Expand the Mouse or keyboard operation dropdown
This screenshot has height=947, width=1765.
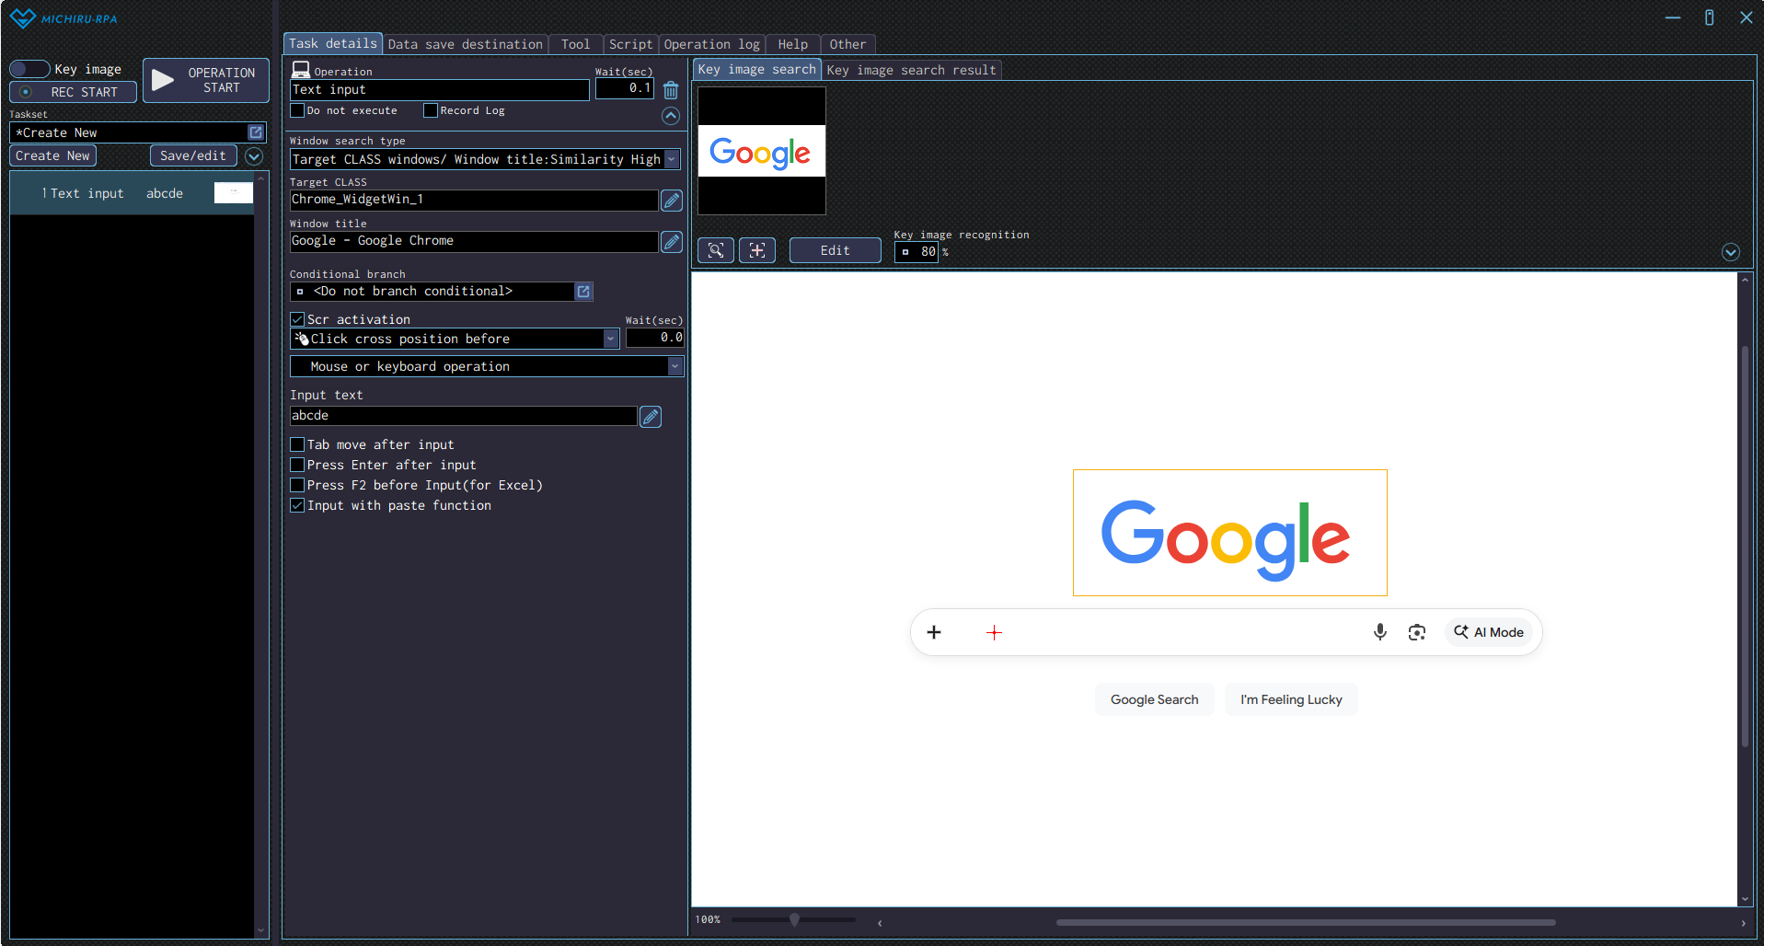675,367
